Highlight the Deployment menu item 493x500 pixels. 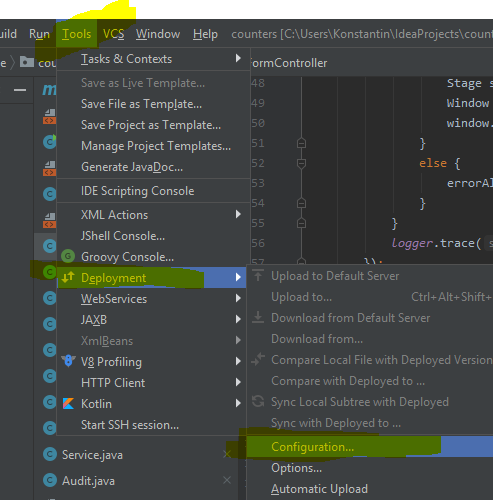pos(152,277)
